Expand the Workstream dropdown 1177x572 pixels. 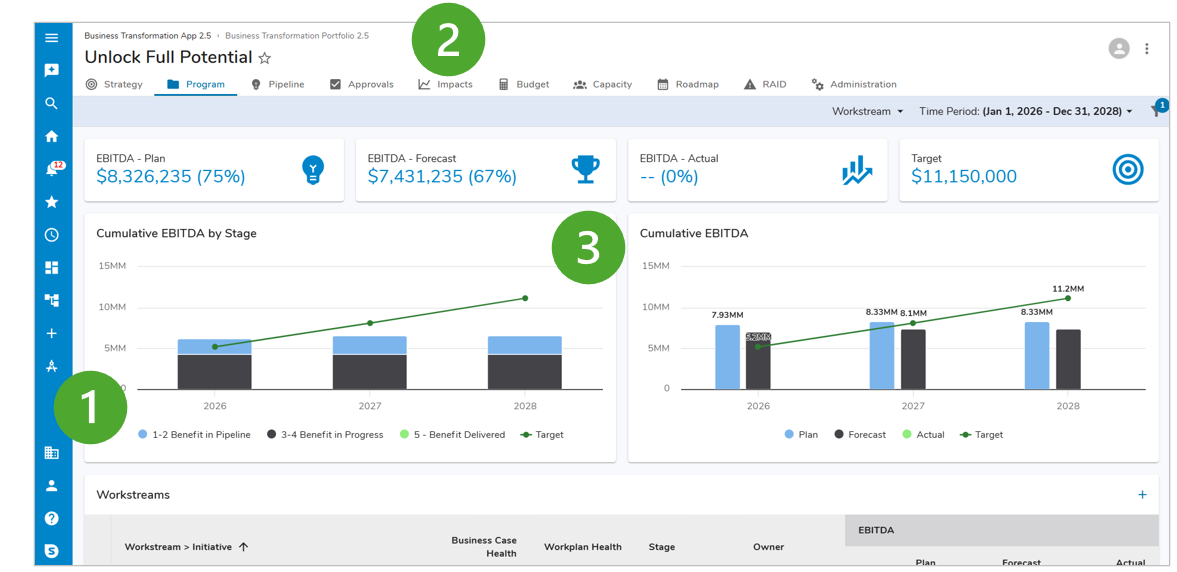867,111
